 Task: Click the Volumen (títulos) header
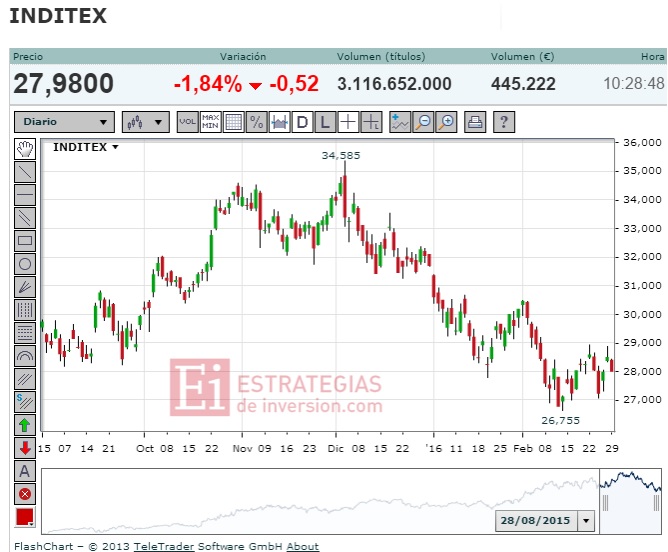381,57
